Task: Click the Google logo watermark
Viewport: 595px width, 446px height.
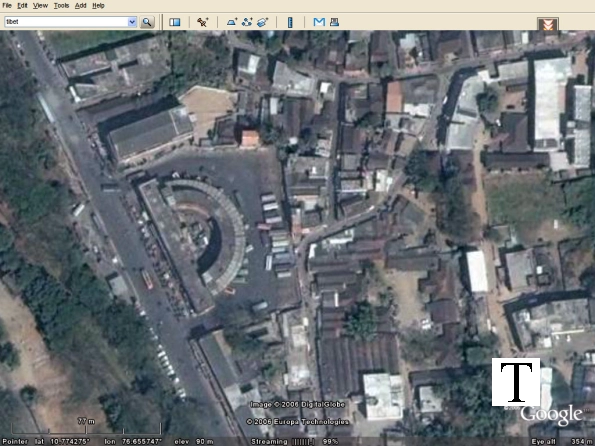Action: (551, 415)
